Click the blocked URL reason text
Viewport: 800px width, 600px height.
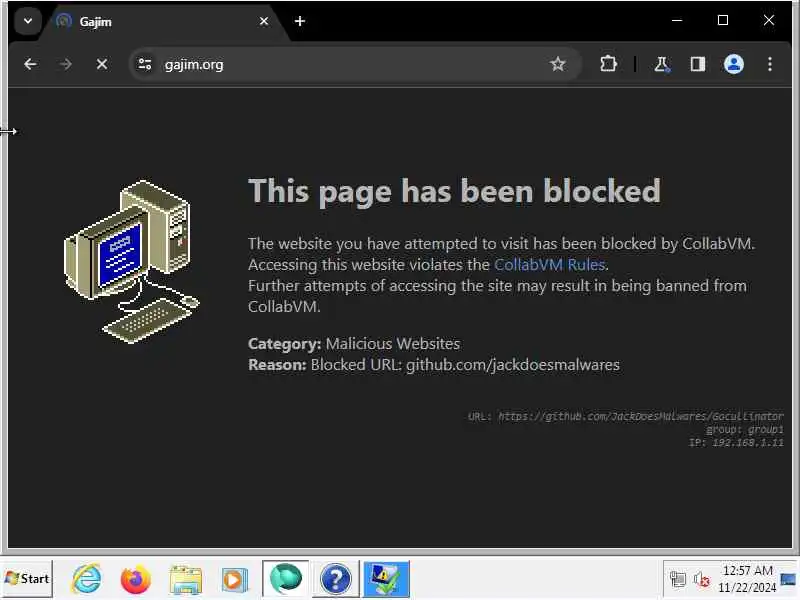(x=434, y=365)
